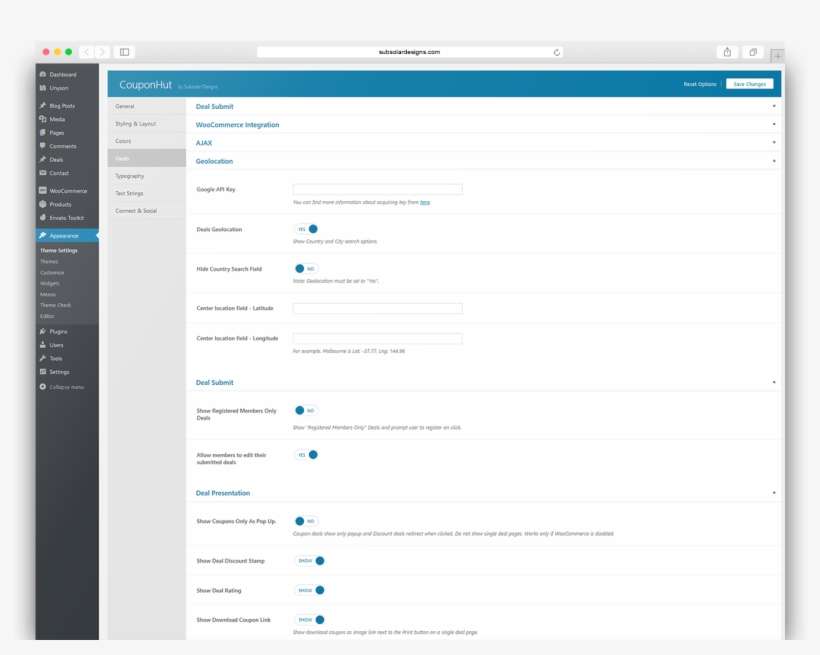Toggle Show Deal Rating switch
This screenshot has height=655, width=820.
[310, 590]
